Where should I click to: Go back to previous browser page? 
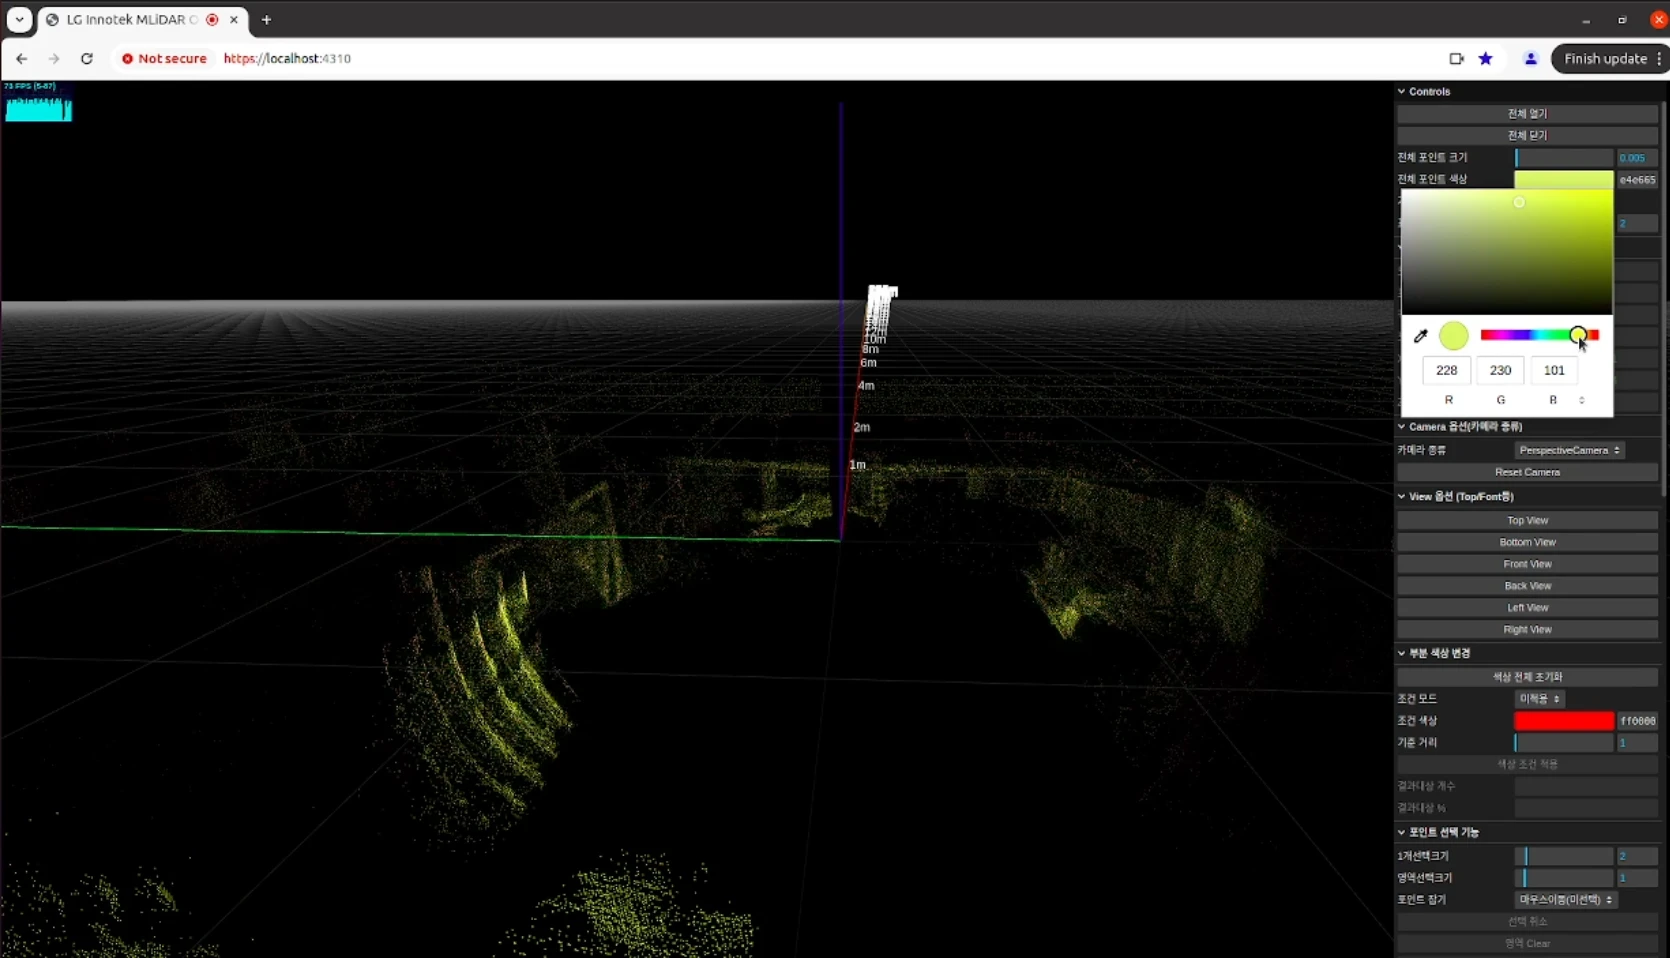click(21, 59)
